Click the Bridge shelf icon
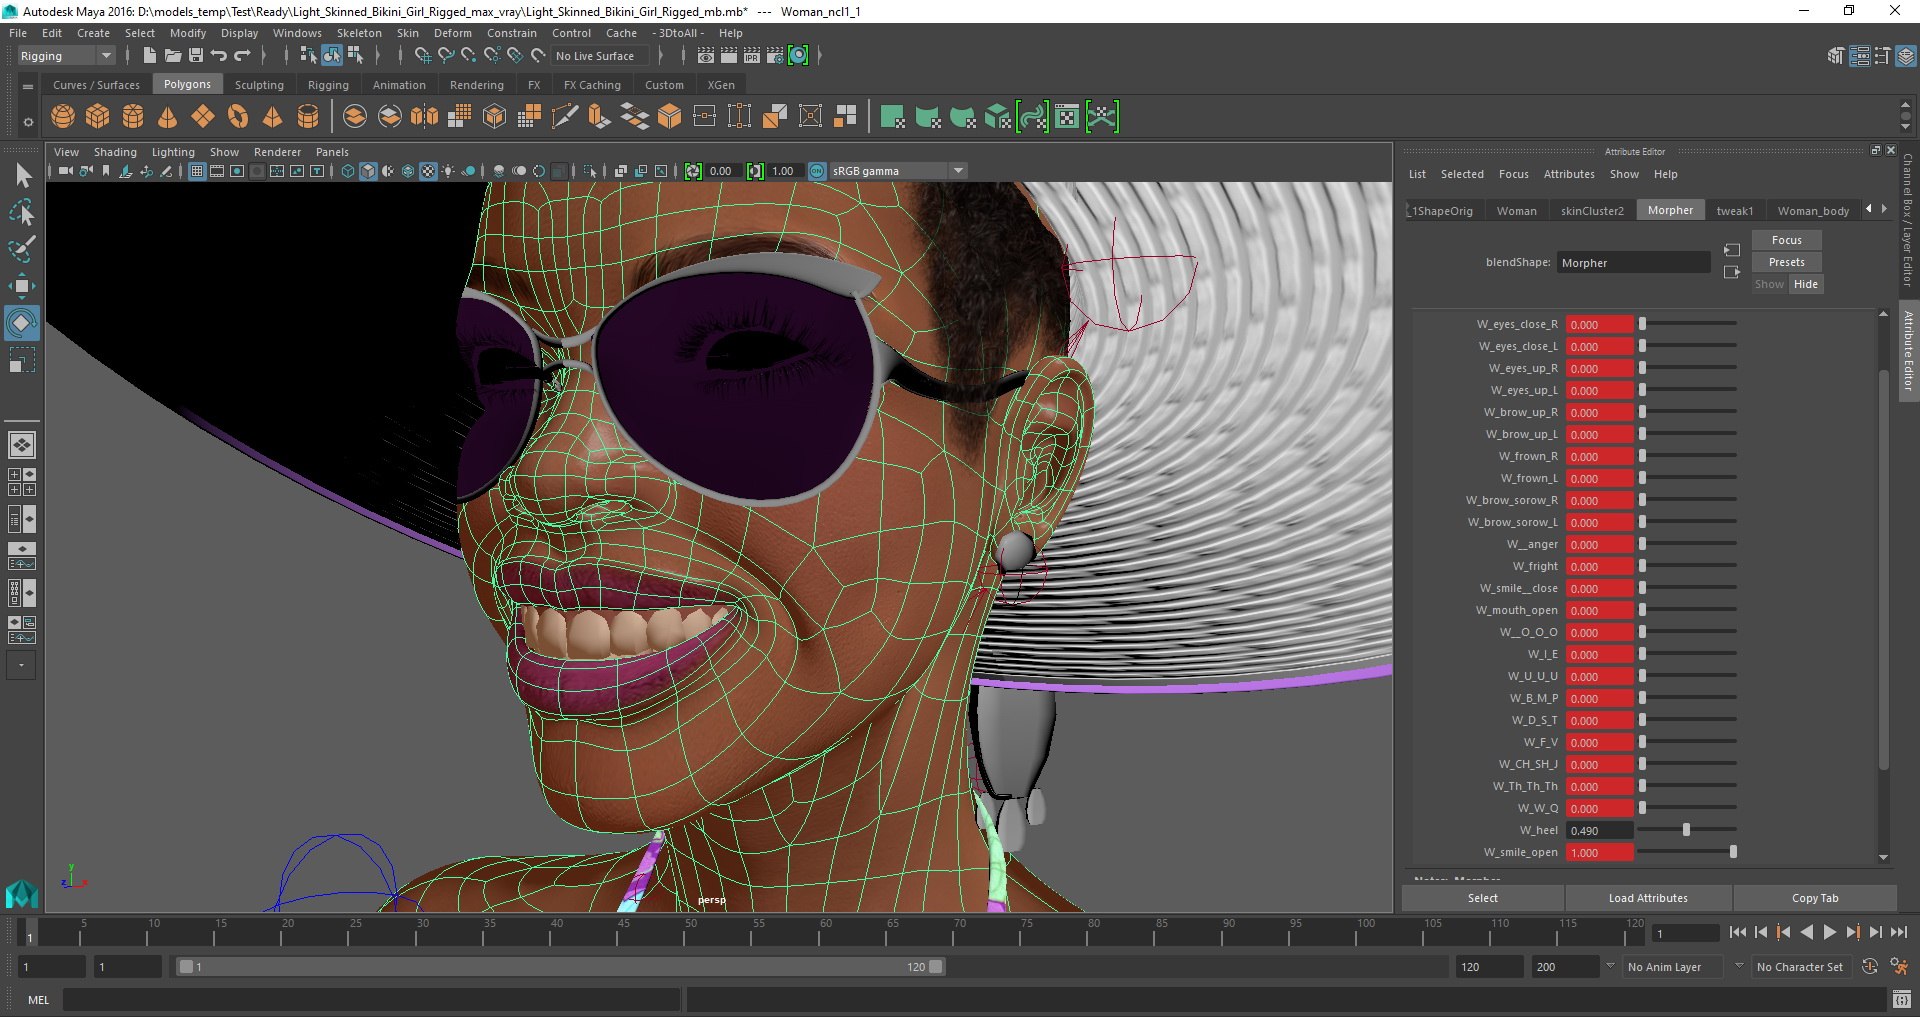Screen dimensions: 1920x1017 tap(634, 117)
